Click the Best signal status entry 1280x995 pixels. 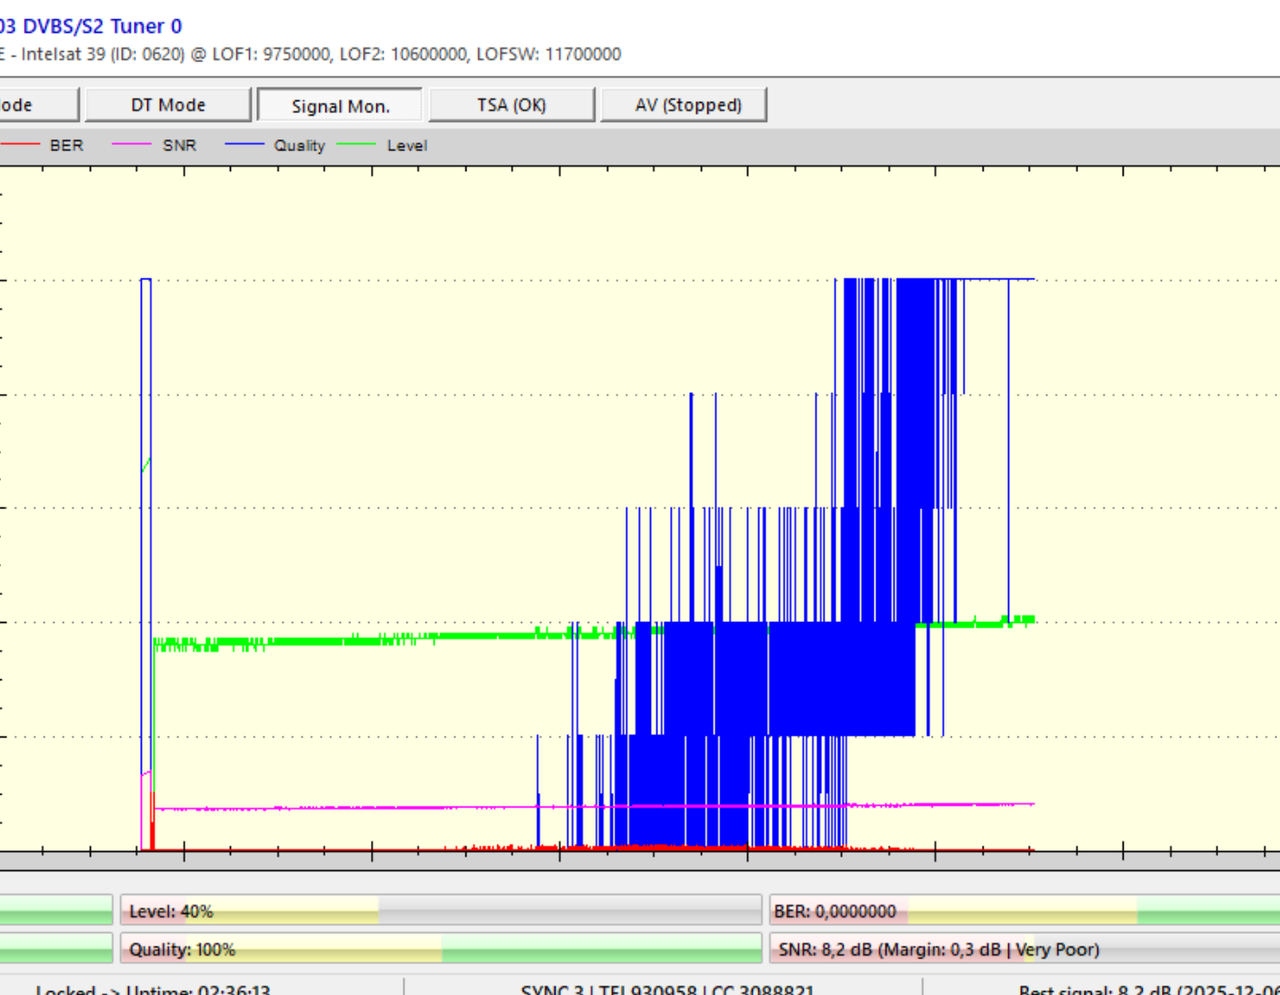pyautogui.click(x=1149, y=989)
